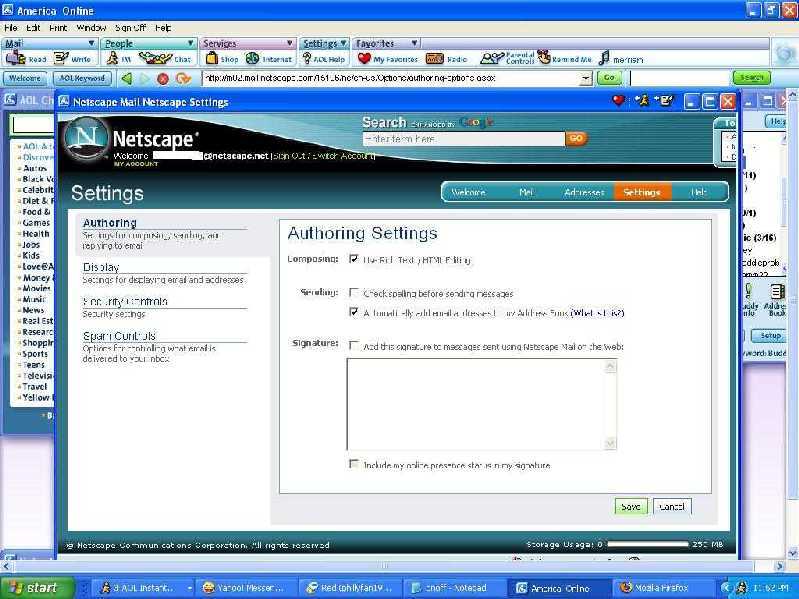Image resolution: width=799 pixels, height=599 pixels.
Task: Click the Write mail icon
Action: (x=61, y=58)
